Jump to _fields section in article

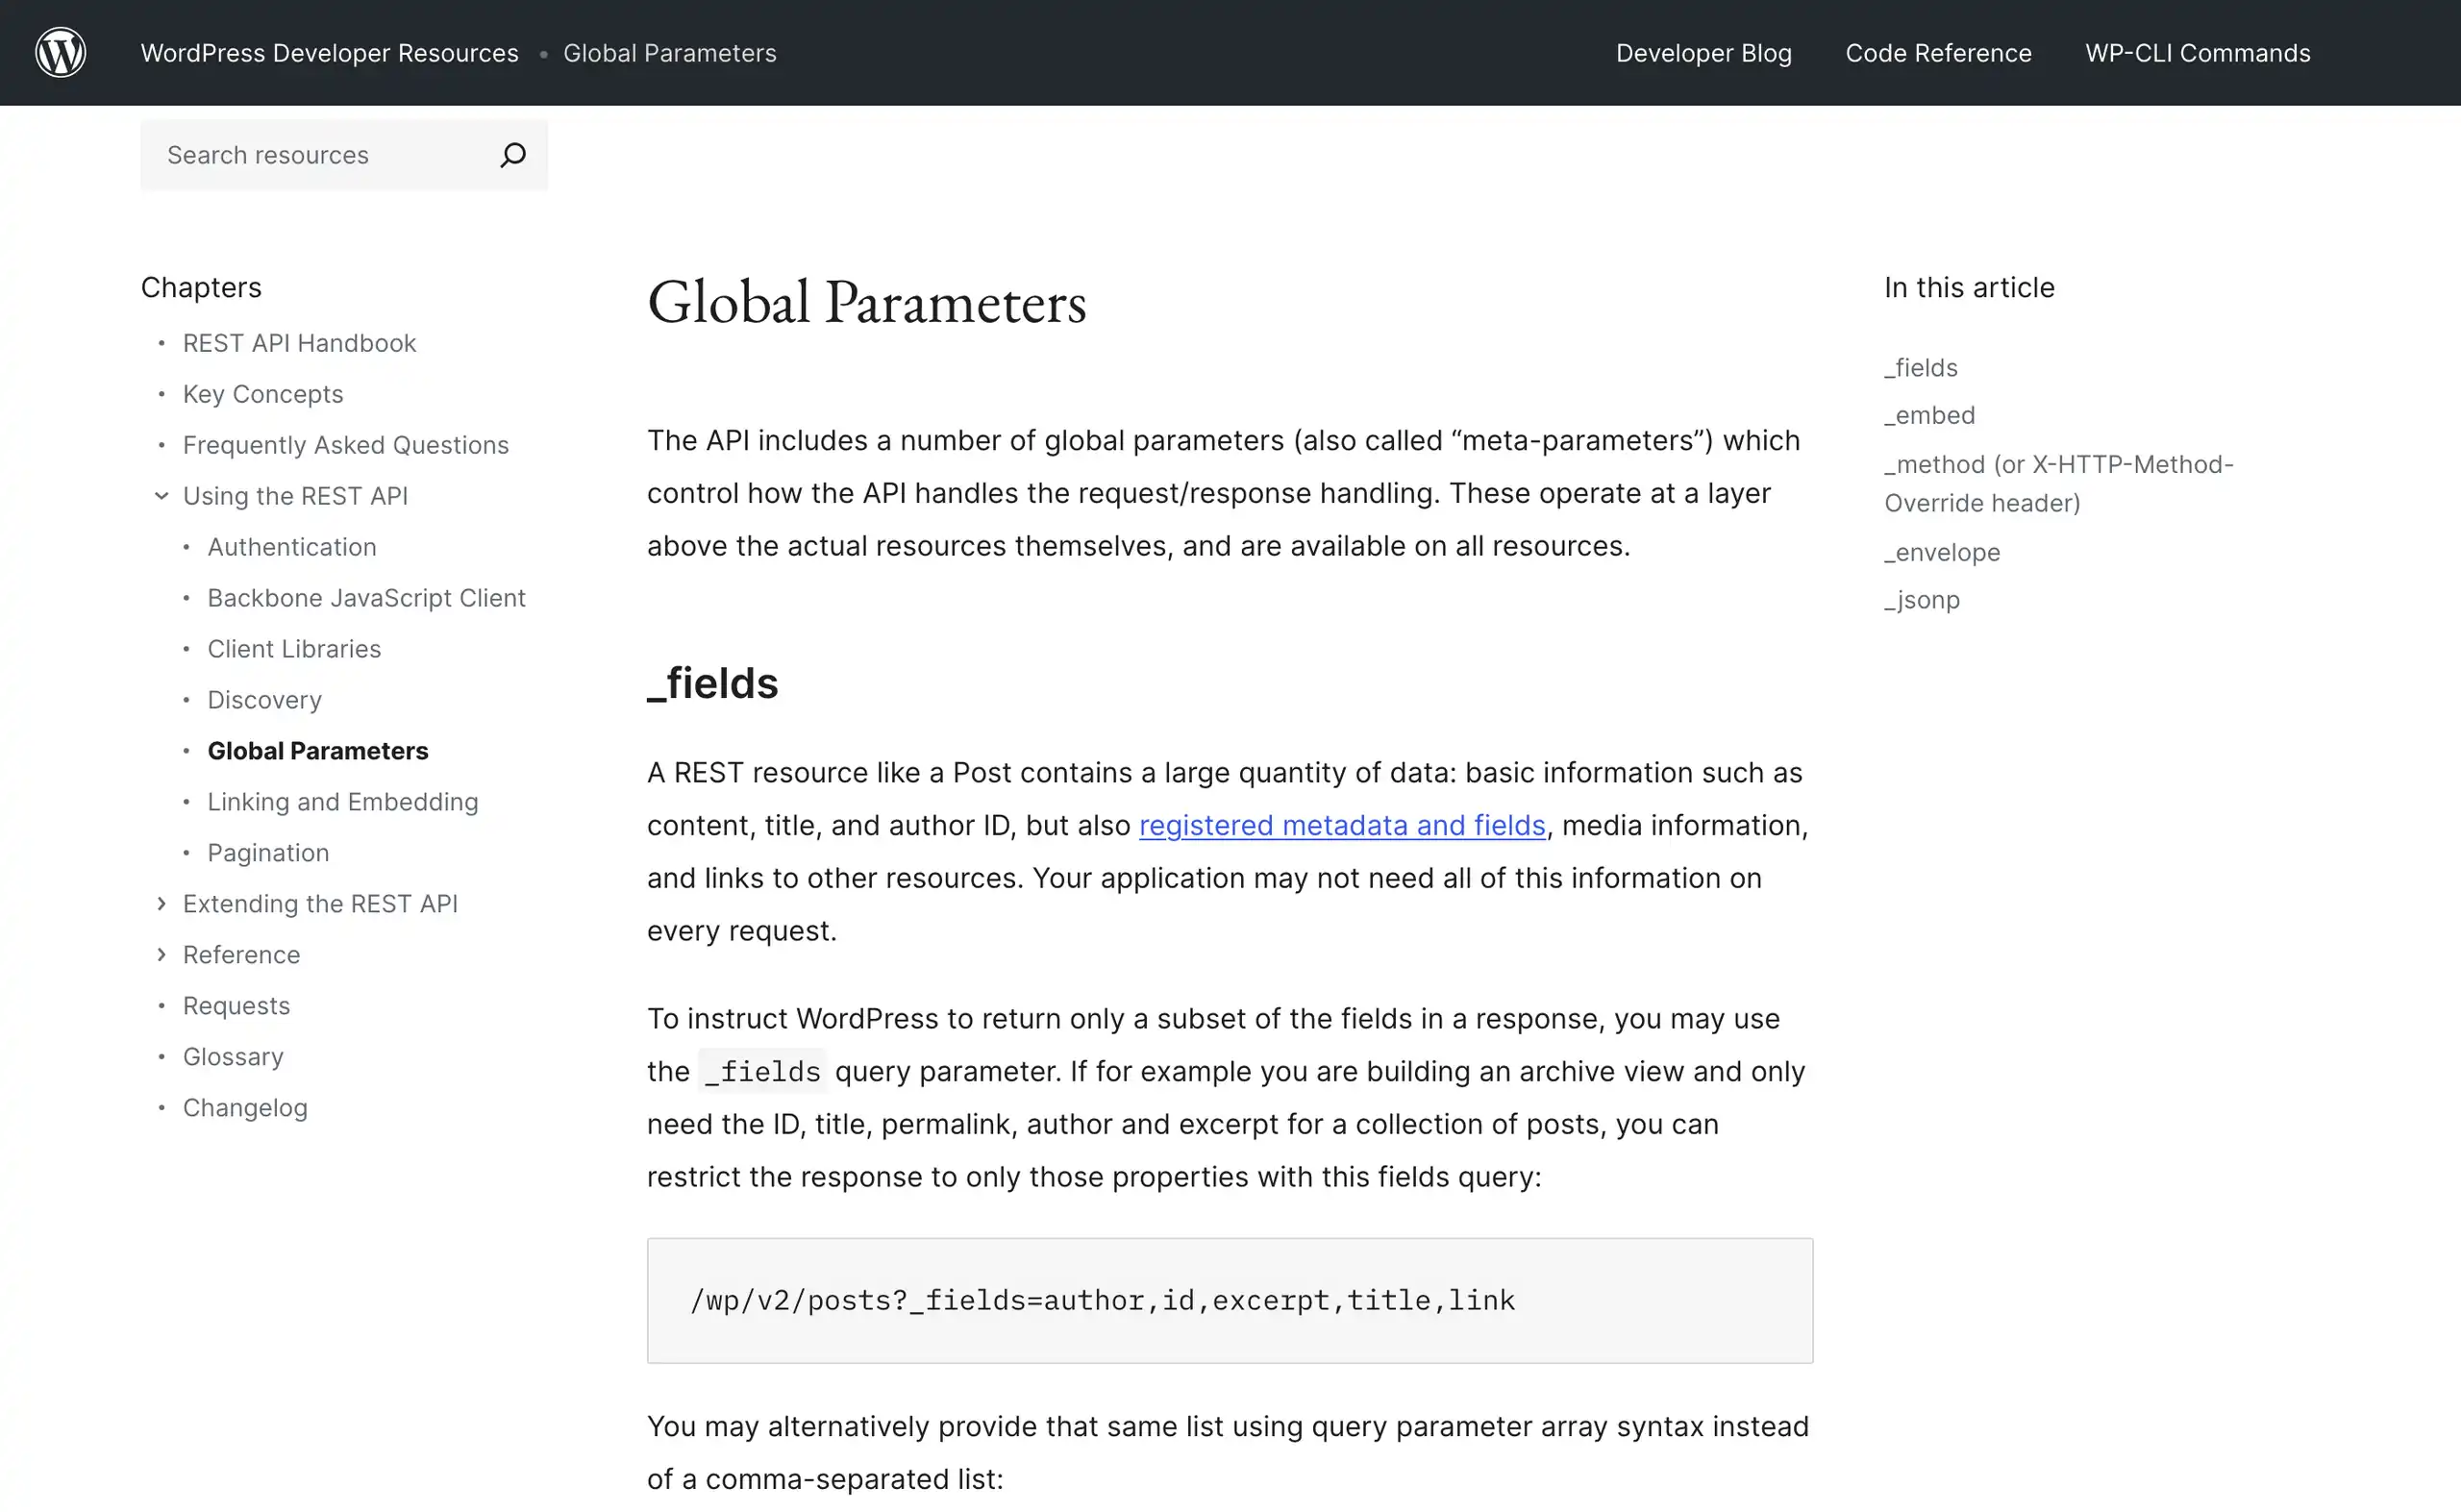click(1921, 368)
